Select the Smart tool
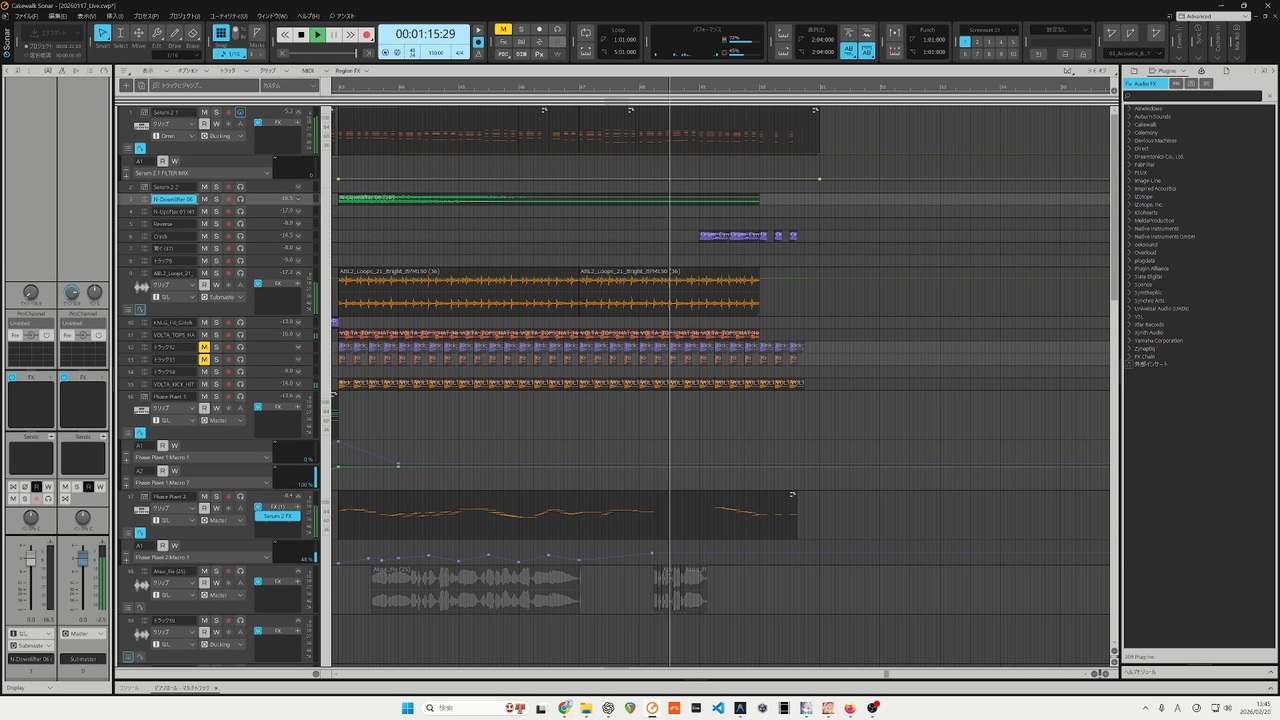This screenshot has width=1280, height=720. (x=102, y=35)
